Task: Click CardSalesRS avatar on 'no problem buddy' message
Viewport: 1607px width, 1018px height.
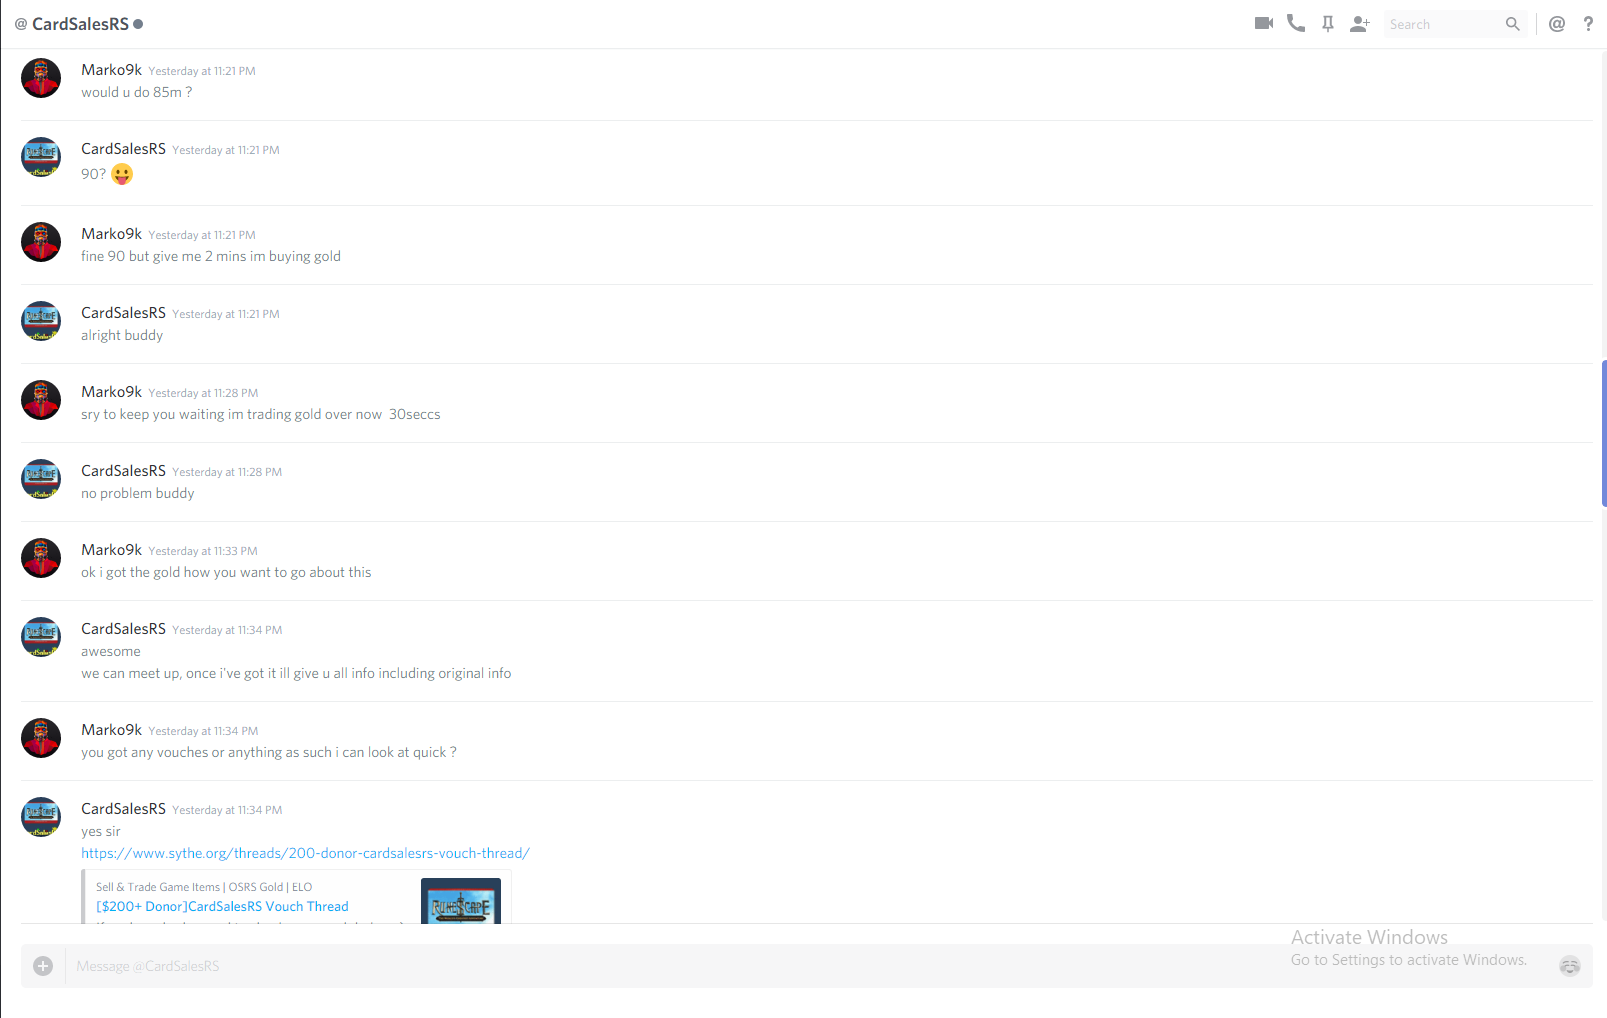Action: [41, 479]
